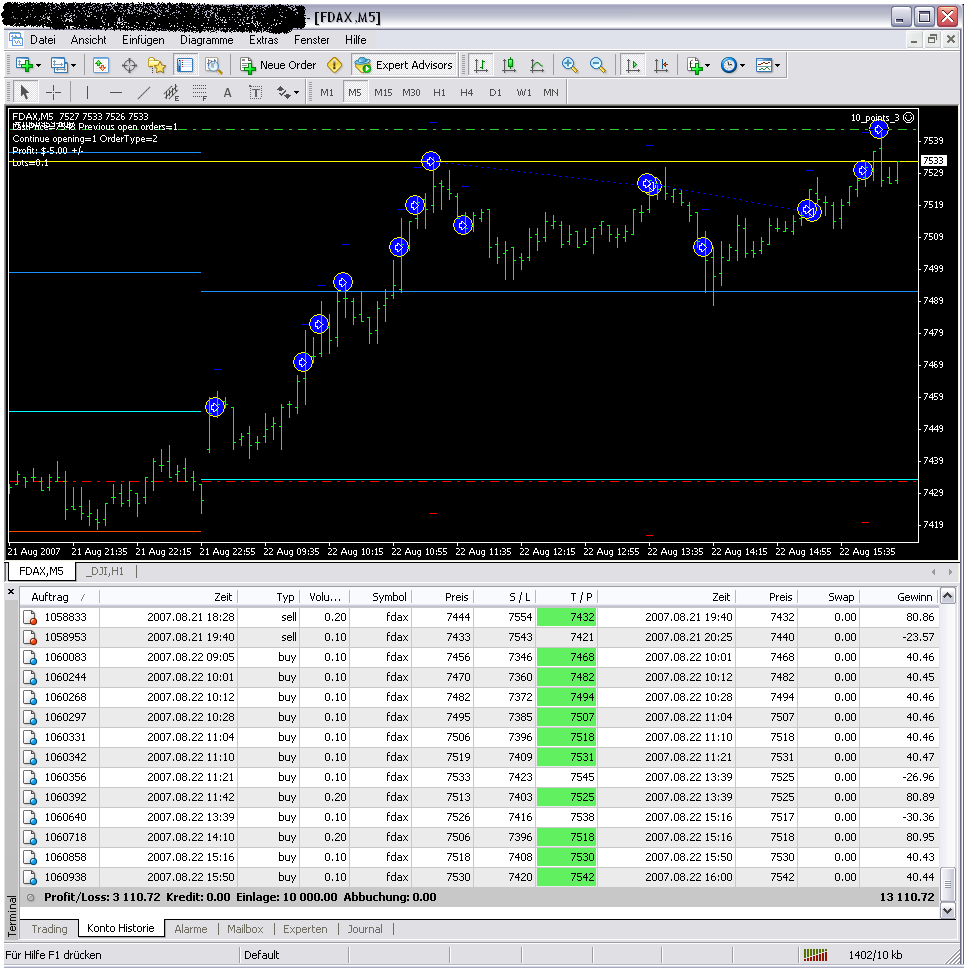
Task: Click the Neue Order button
Action: 279,65
